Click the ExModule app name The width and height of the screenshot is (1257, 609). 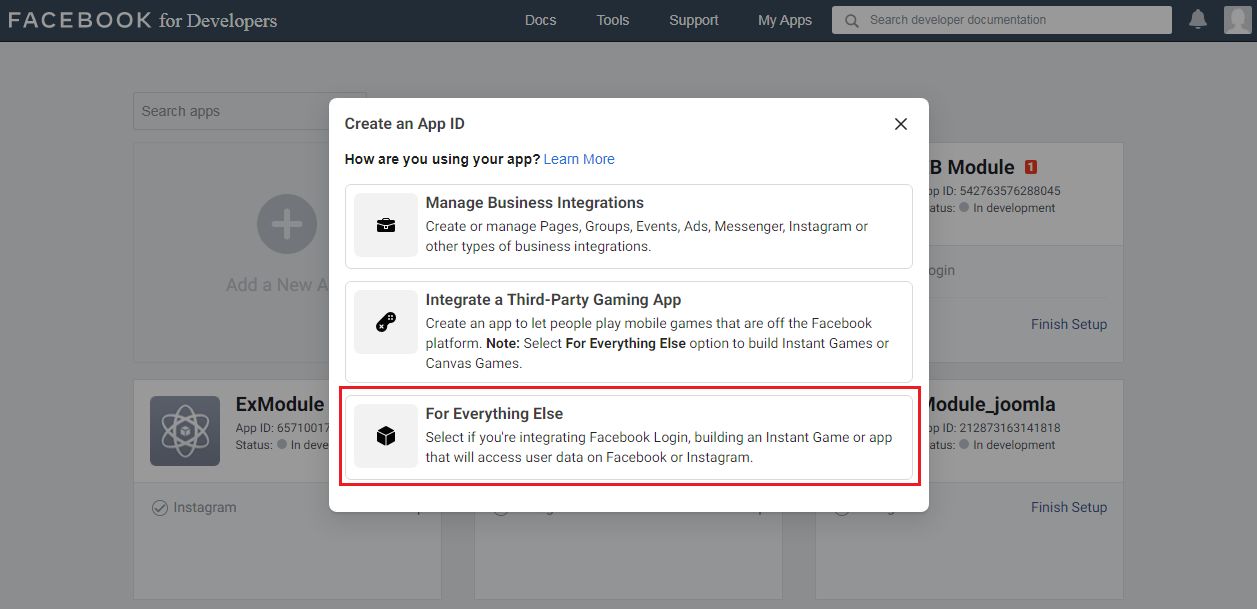(x=280, y=404)
